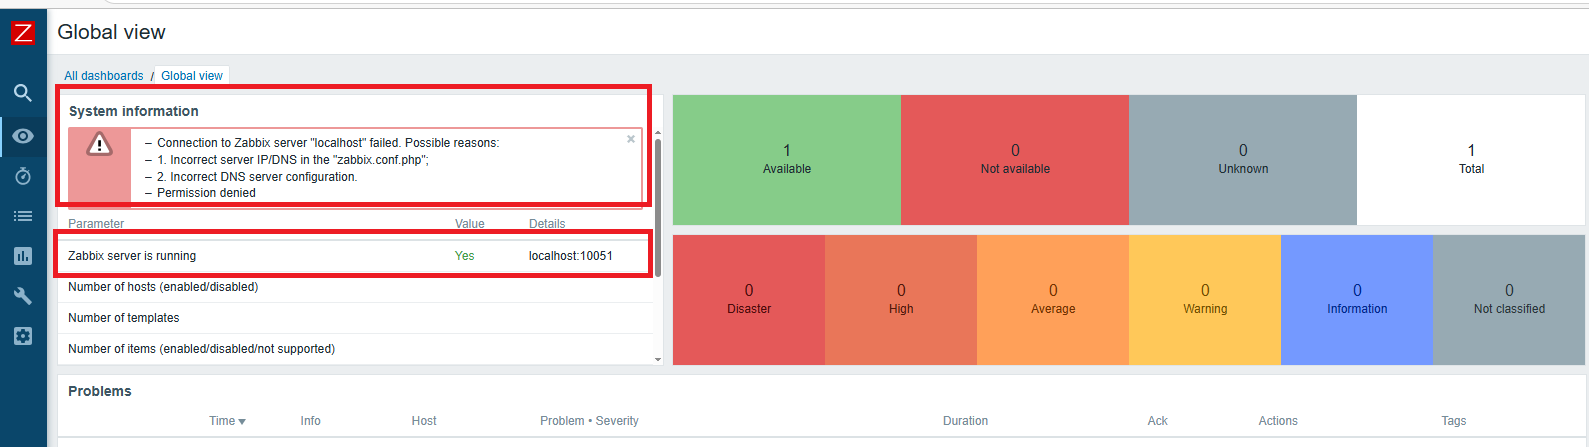Screen dimensions: 1589x447
Task: Open Reports bar chart icon
Action: pos(23,256)
